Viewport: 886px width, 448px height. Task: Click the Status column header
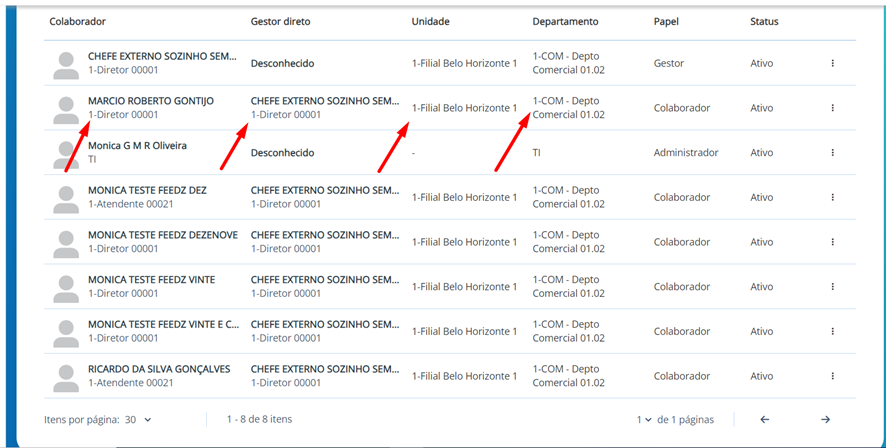[x=764, y=21]
